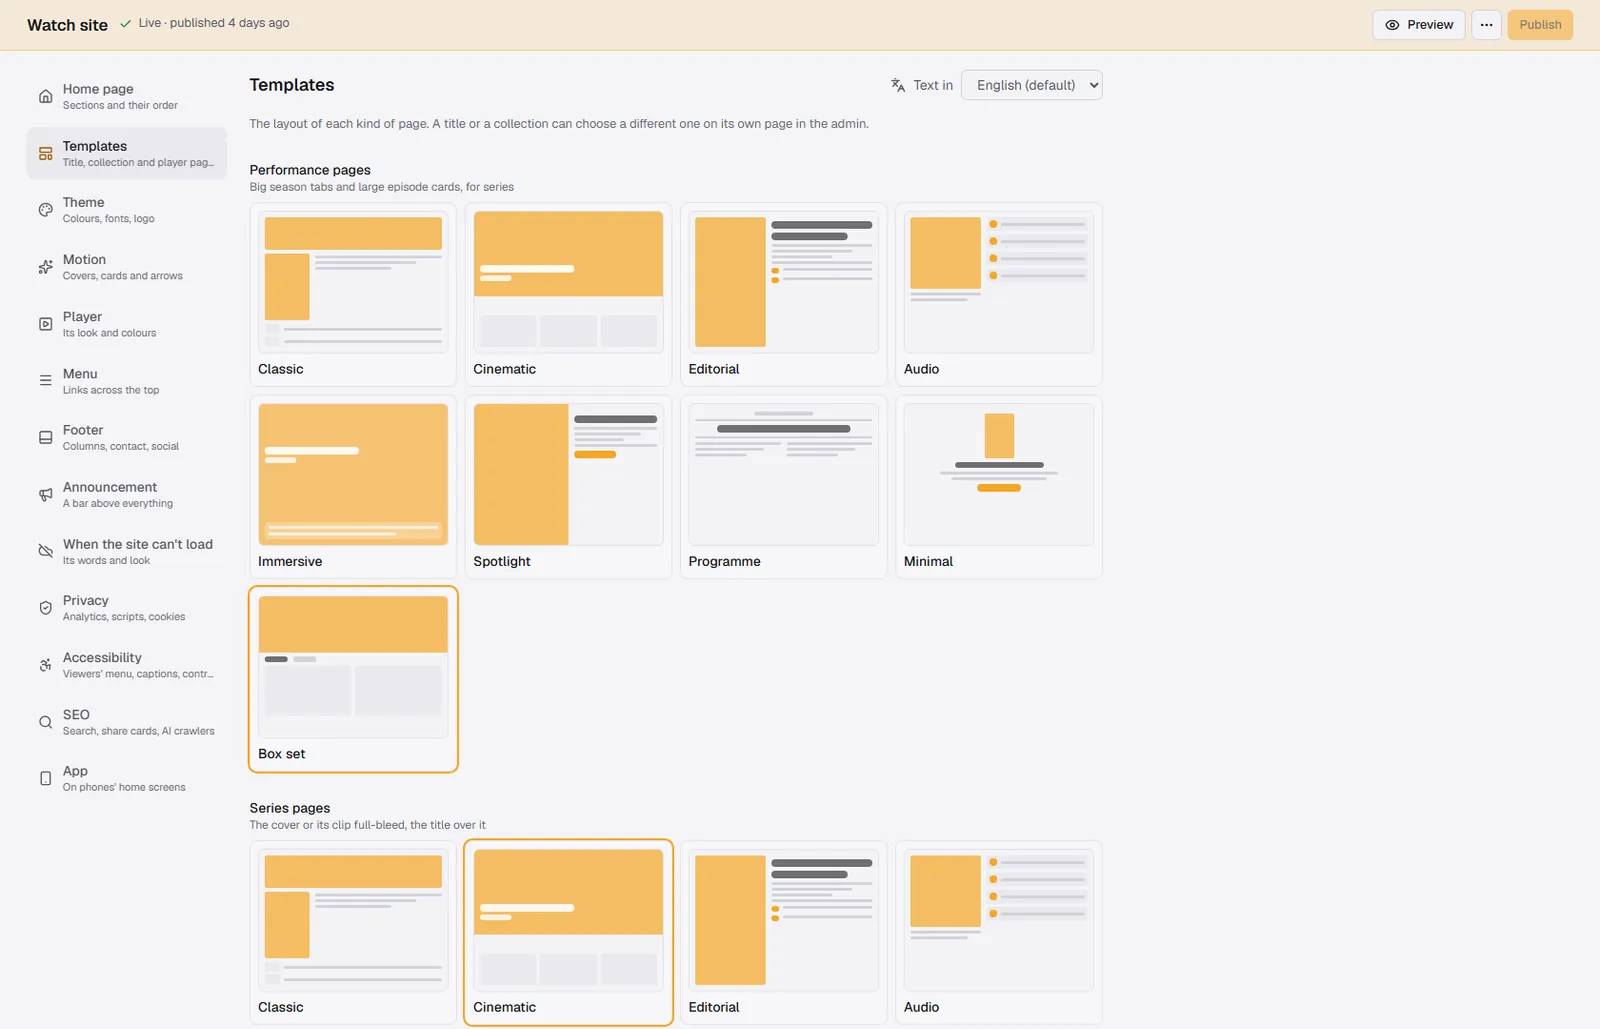Viewport: 1600px width, 1029px height.
Task: Select the Spotlight performance template
Action: click(568, 487)
